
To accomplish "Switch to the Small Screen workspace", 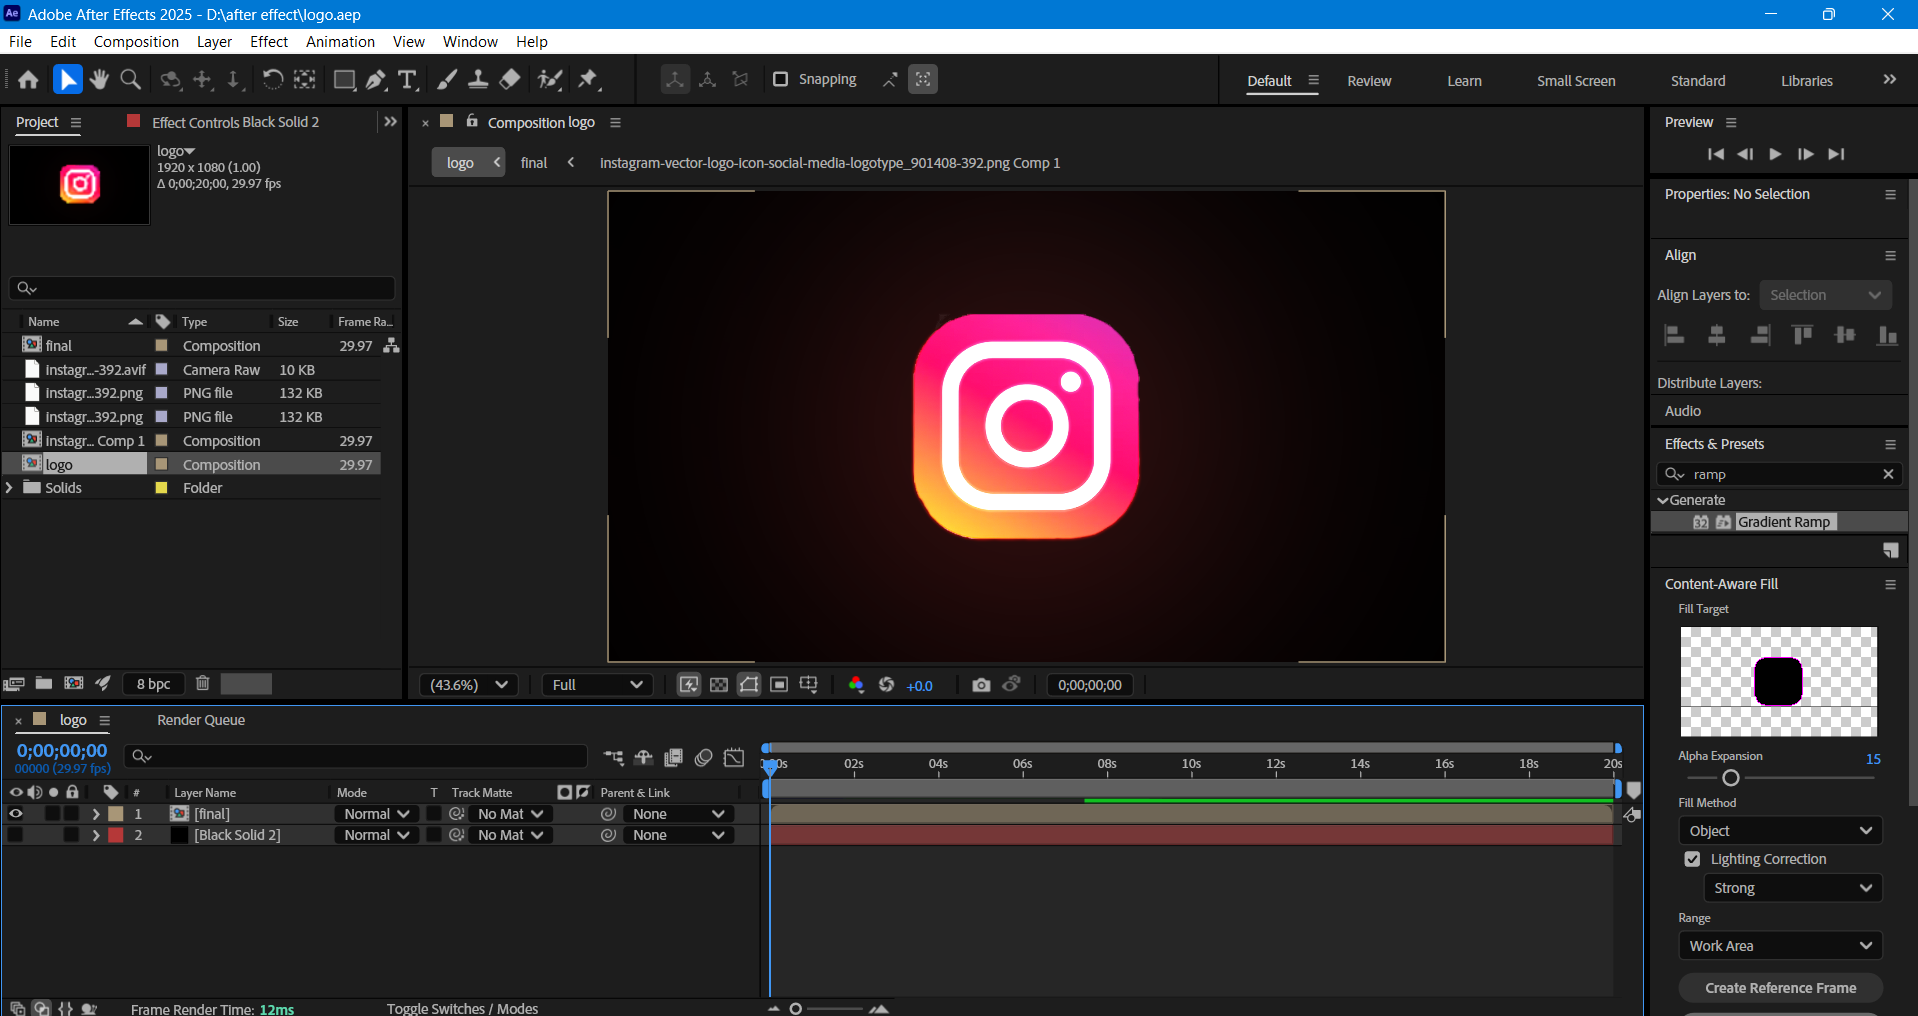I will tap(1576, 81).
